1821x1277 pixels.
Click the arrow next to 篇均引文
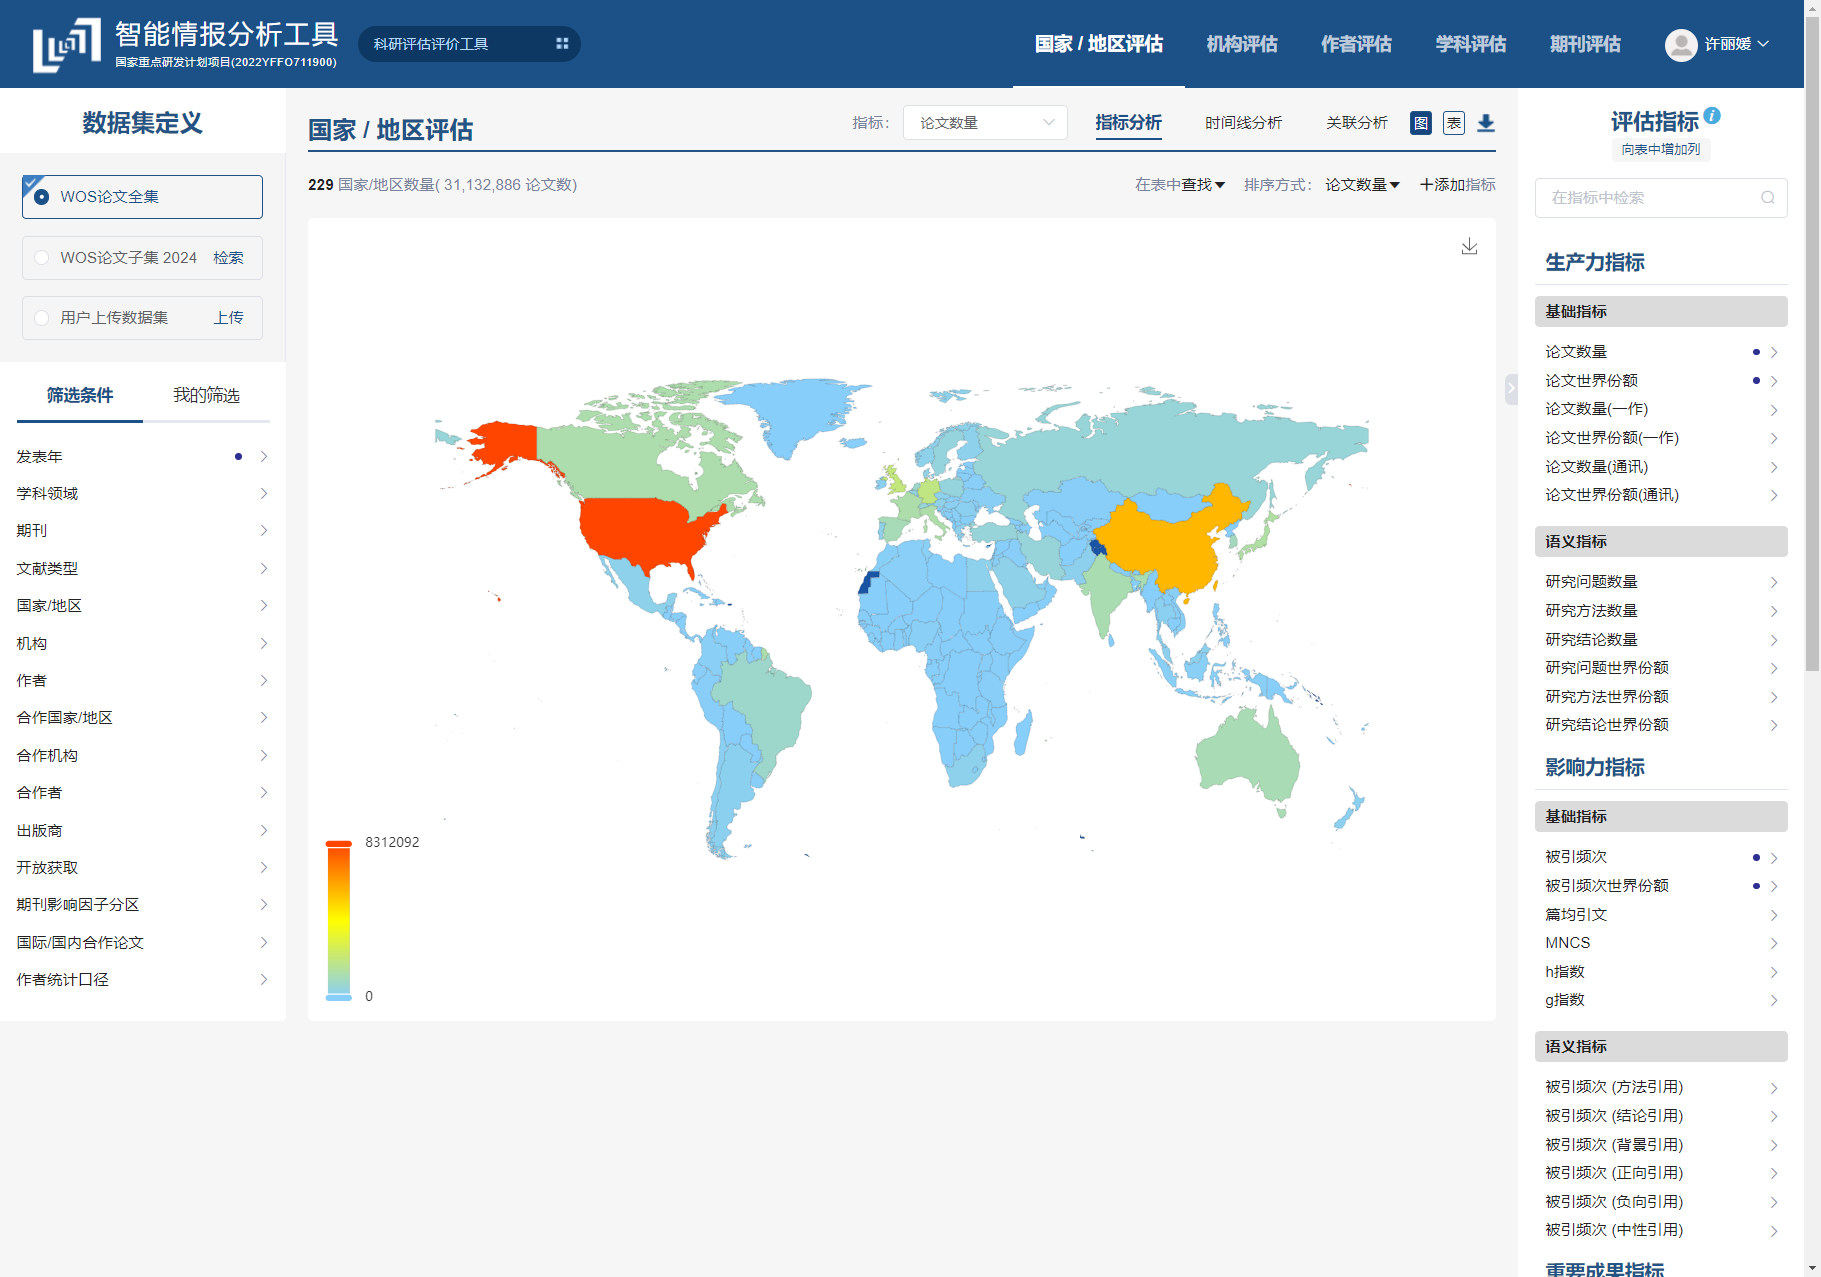pyautogui.click(x=1774, y=915)
